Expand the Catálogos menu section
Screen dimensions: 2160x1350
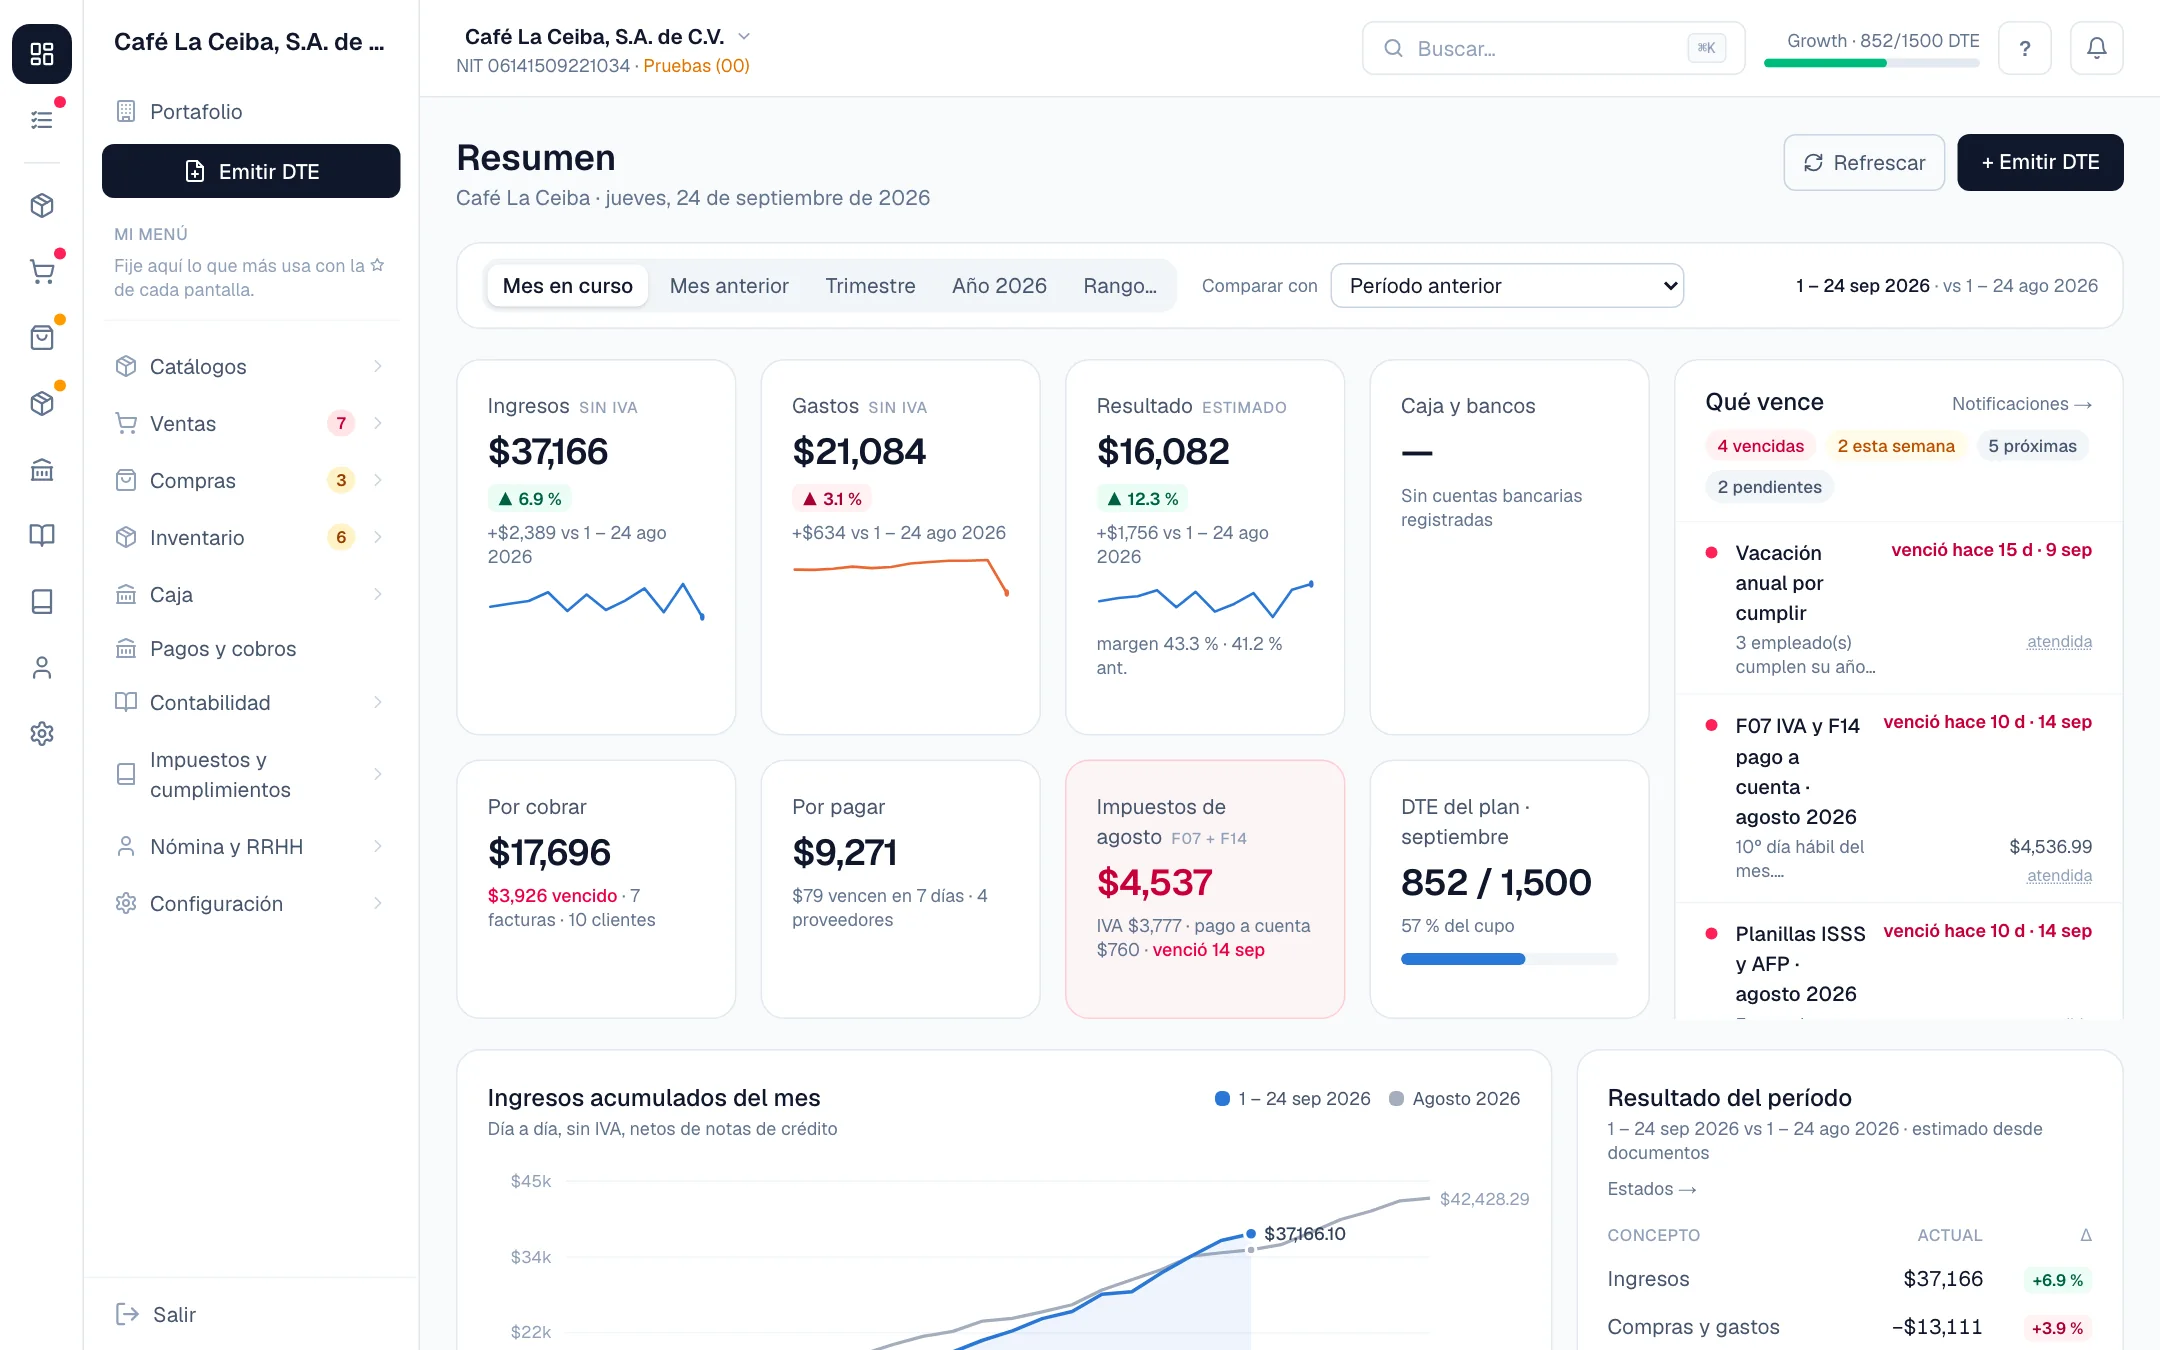(x=378, y=366)
